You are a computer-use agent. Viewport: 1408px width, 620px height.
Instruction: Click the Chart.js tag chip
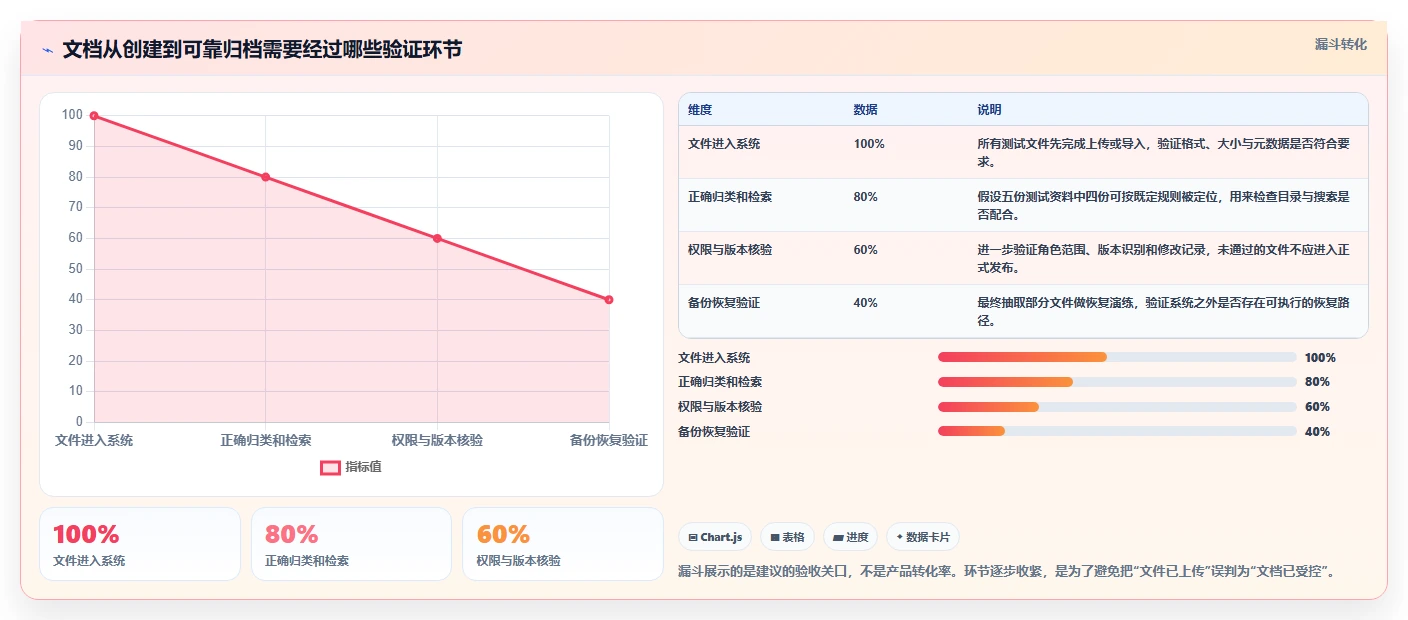[715, 537]
